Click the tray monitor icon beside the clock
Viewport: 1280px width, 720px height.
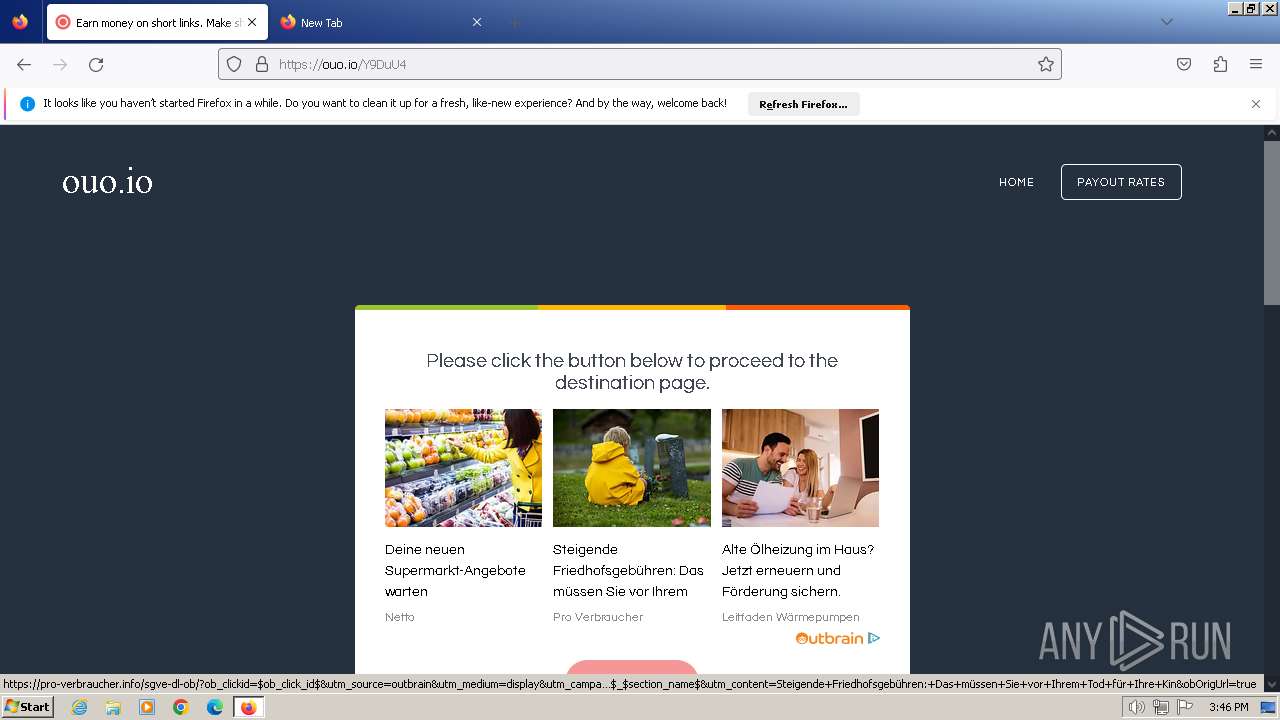point(1268,707)
